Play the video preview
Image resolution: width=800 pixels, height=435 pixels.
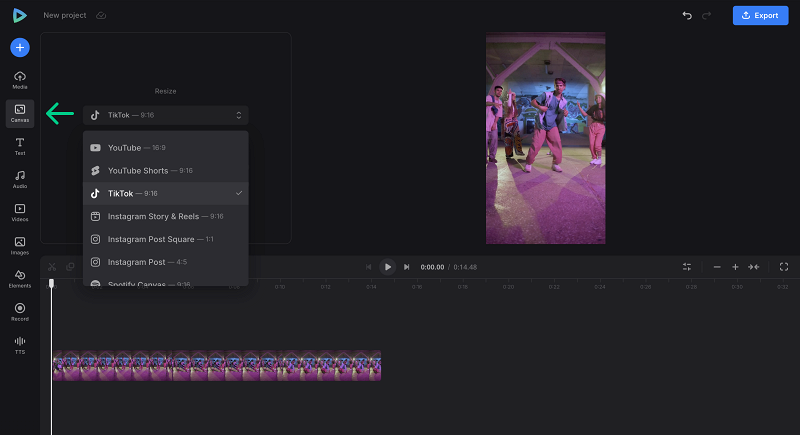[x=387, y=267]
